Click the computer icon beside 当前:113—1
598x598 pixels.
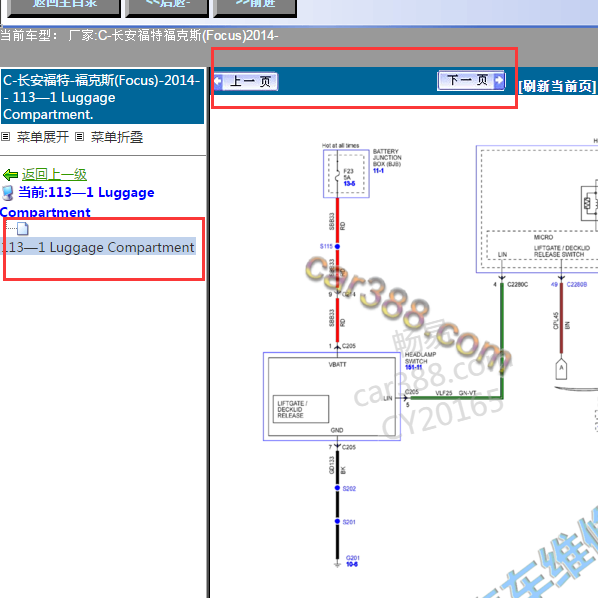pyautogui.click(x=8, y=193)
